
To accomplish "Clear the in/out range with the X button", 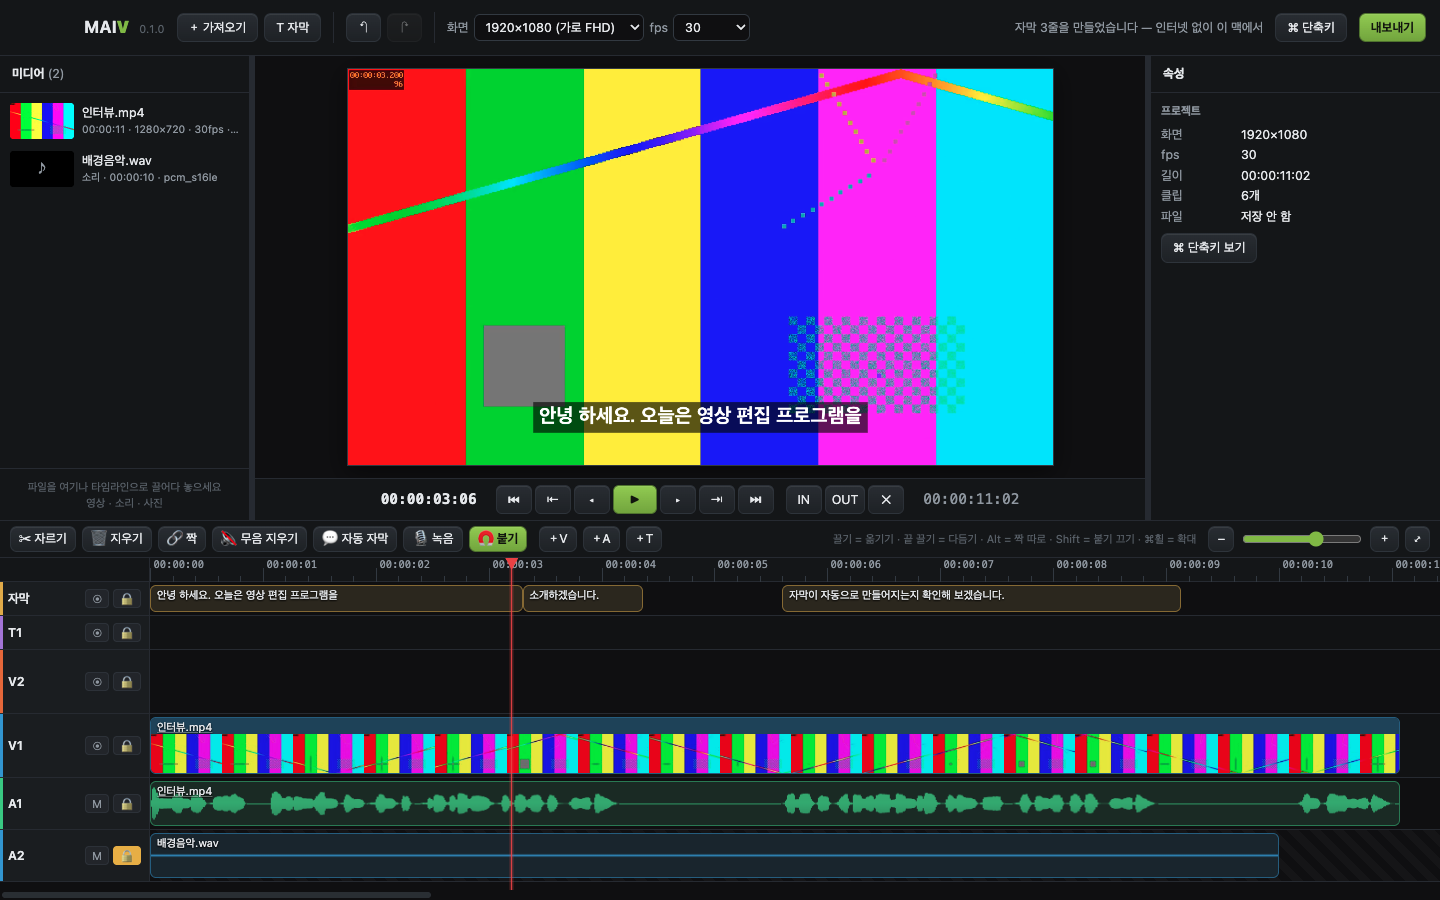I will click(x=886, y=499).
